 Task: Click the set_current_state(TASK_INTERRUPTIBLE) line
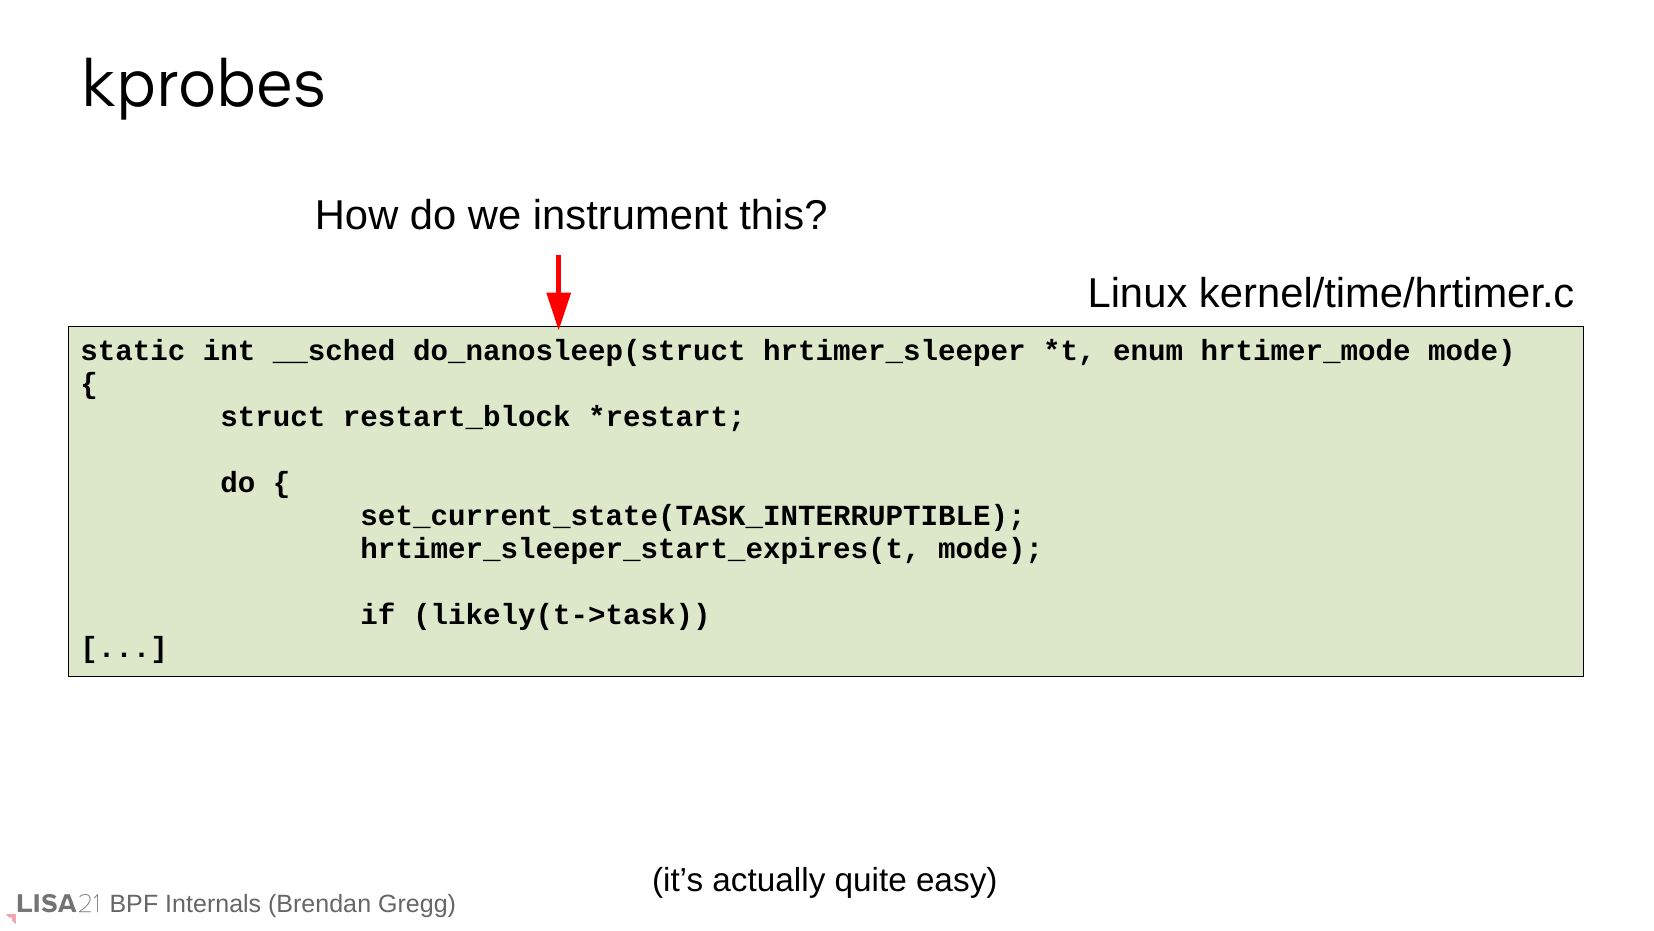(x=692, y=517)
